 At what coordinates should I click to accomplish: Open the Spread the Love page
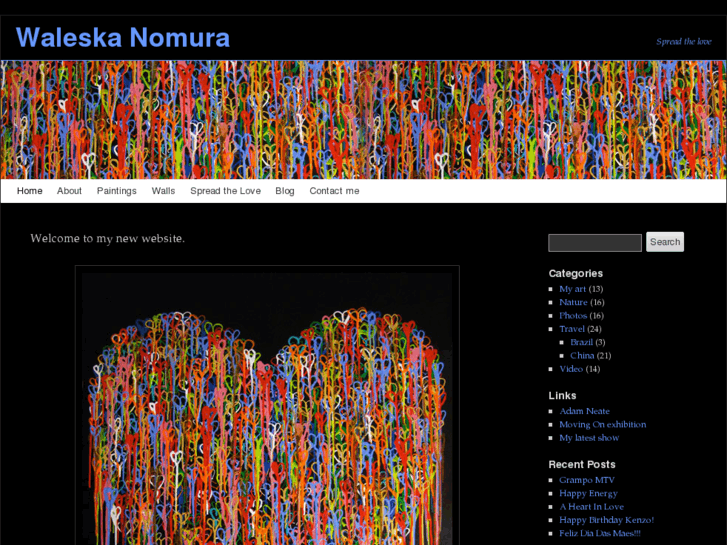tap(225, 191)
